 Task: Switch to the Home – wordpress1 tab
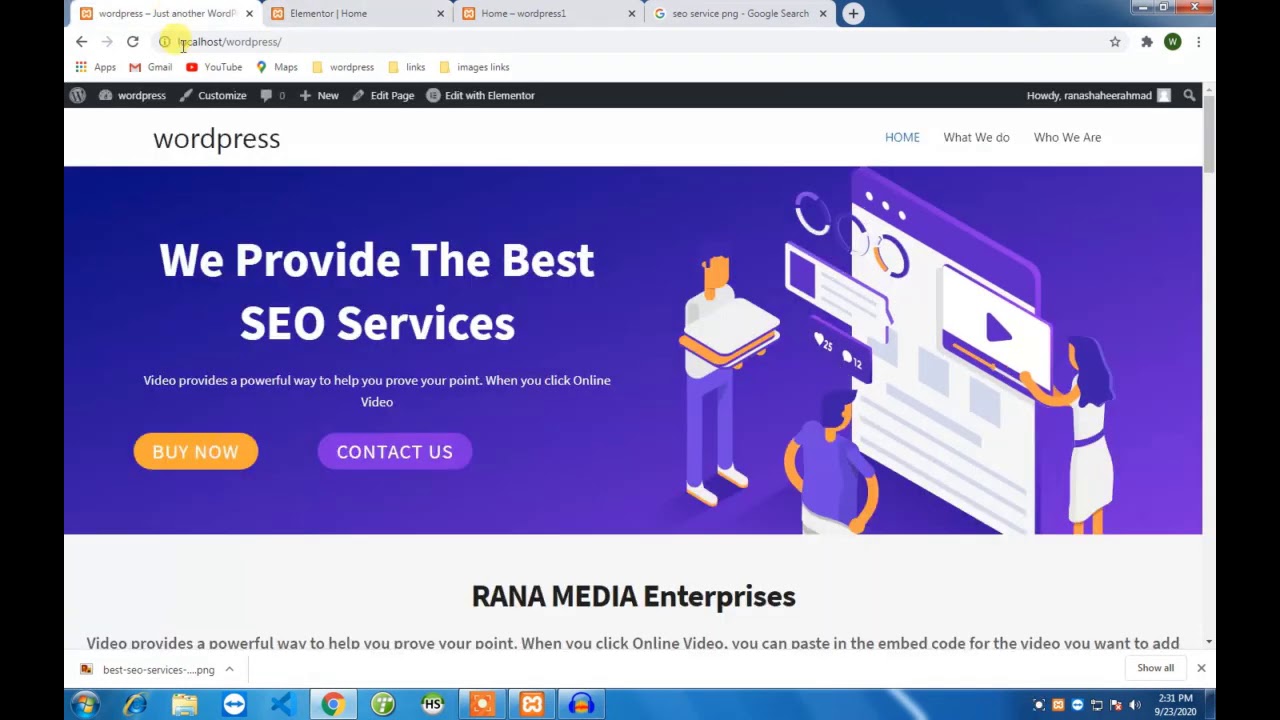click(550, 13)
